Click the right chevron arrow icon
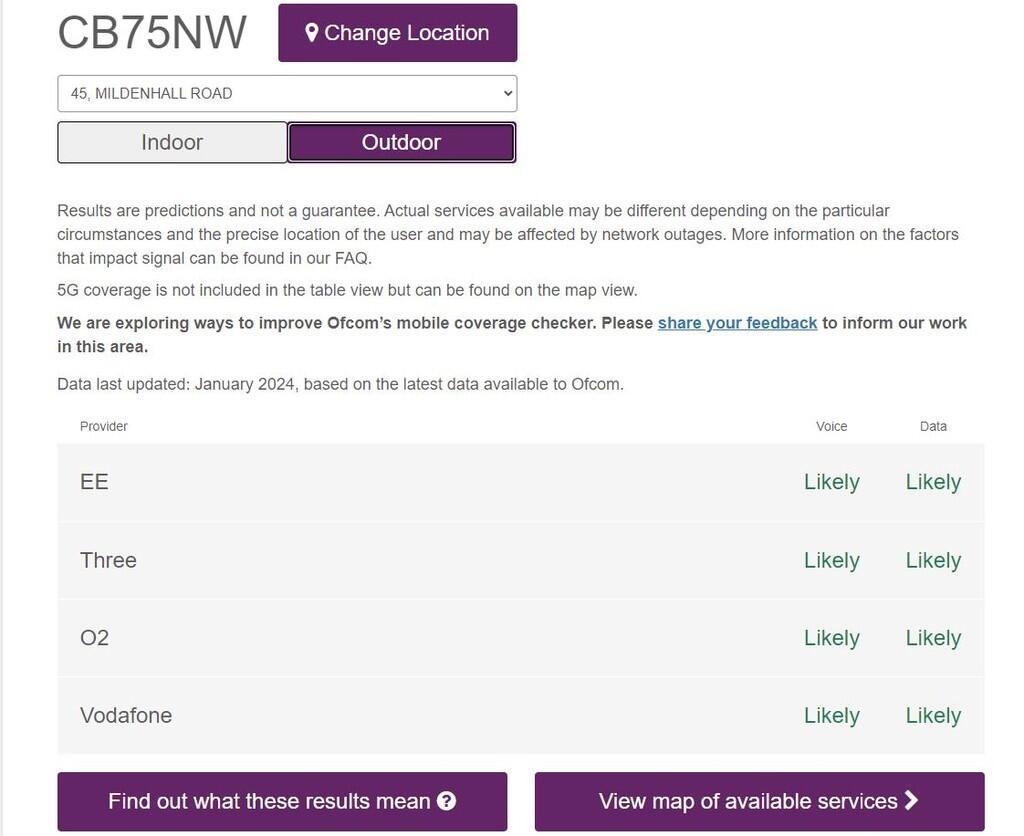This screenshot has width=1024, height=836. tap(911, 800)
